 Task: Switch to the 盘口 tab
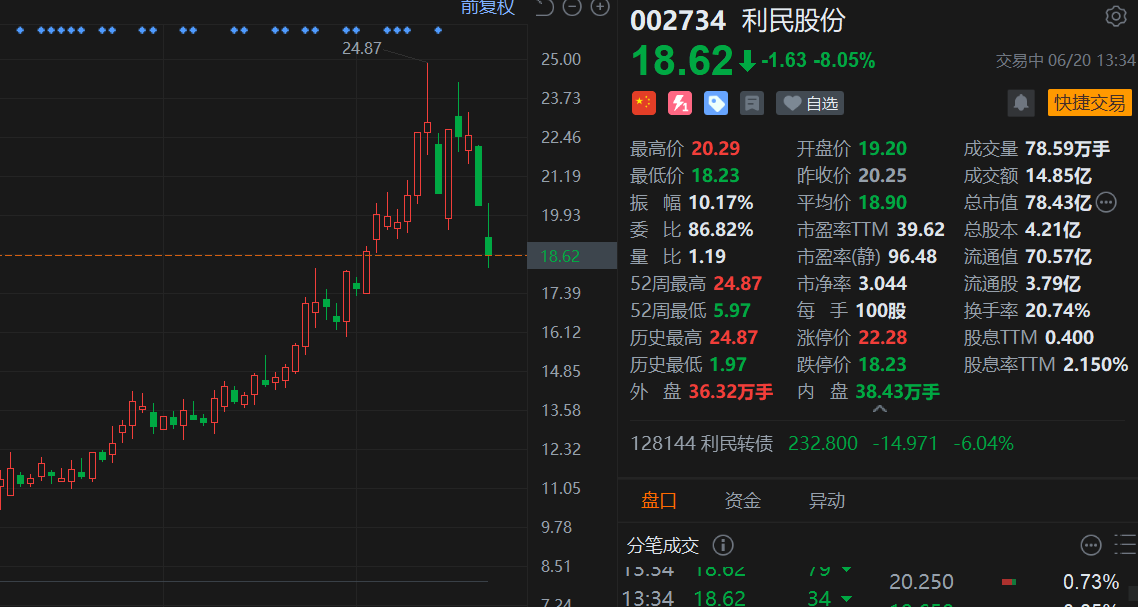(x=659, y=500)
